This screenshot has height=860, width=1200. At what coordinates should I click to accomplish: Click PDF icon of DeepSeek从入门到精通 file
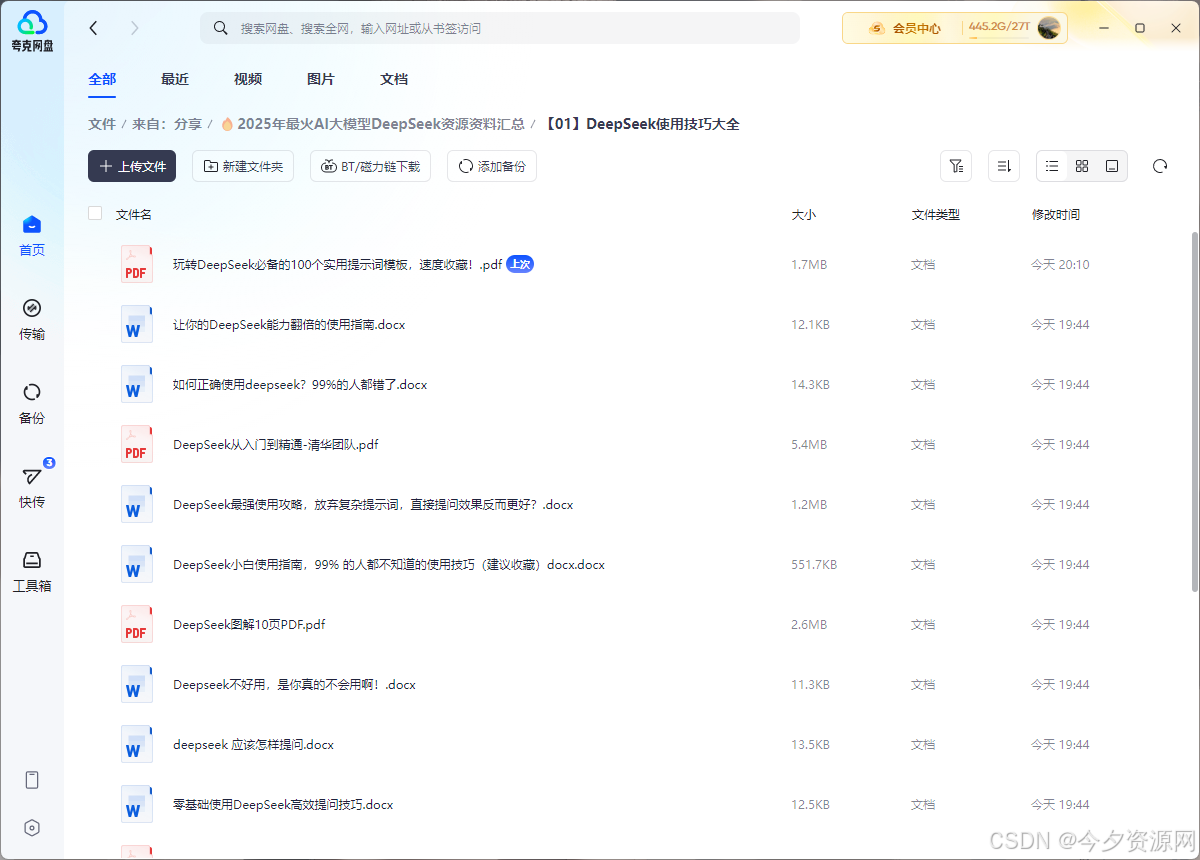coord(137,445)
